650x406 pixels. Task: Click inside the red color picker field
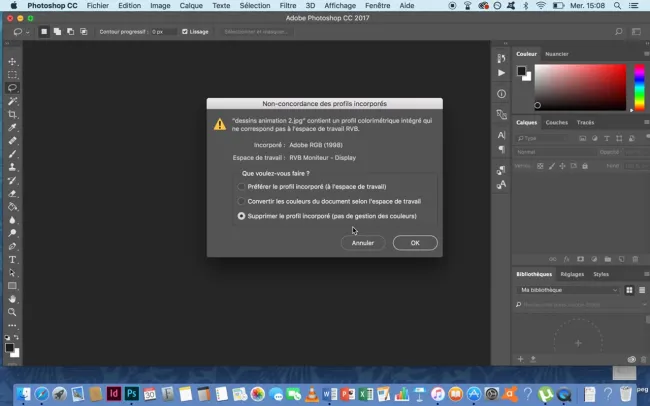580,87
